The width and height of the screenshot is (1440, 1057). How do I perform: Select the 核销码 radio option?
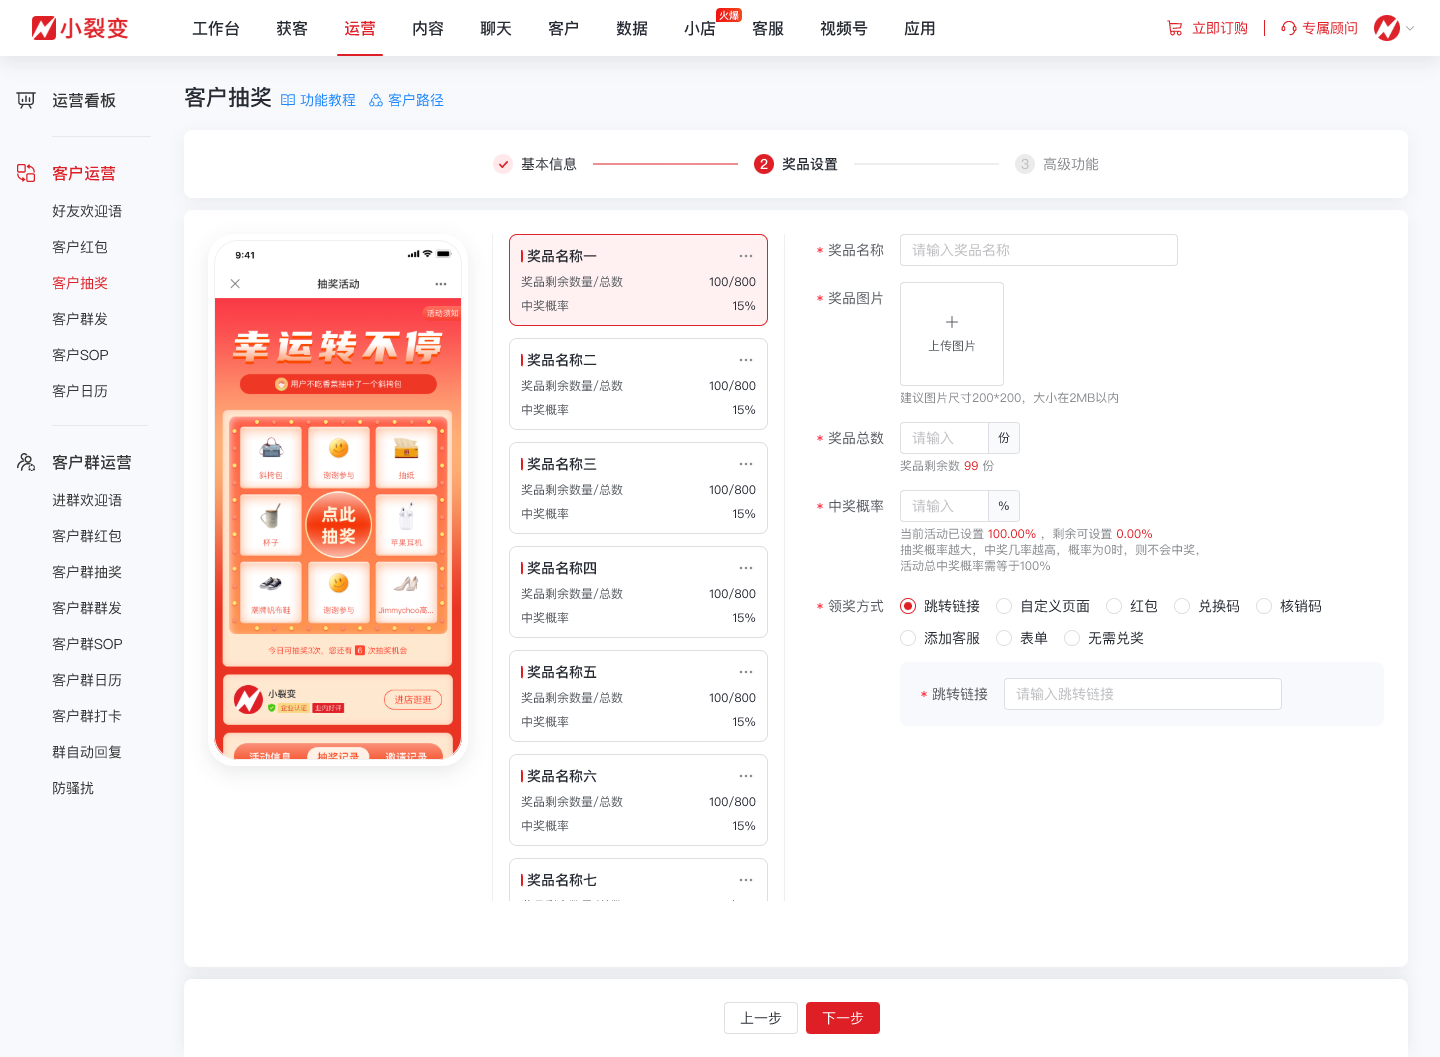(x=1264, y=606)
